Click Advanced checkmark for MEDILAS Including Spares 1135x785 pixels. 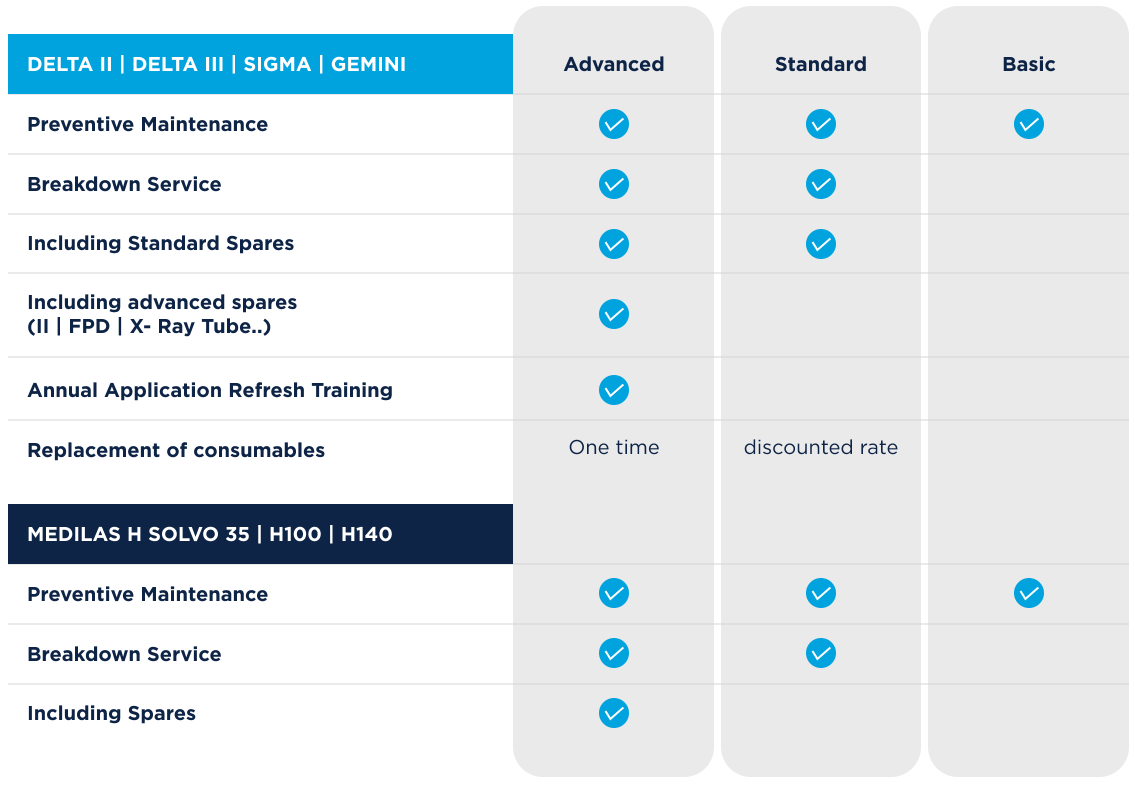point(614,713)
